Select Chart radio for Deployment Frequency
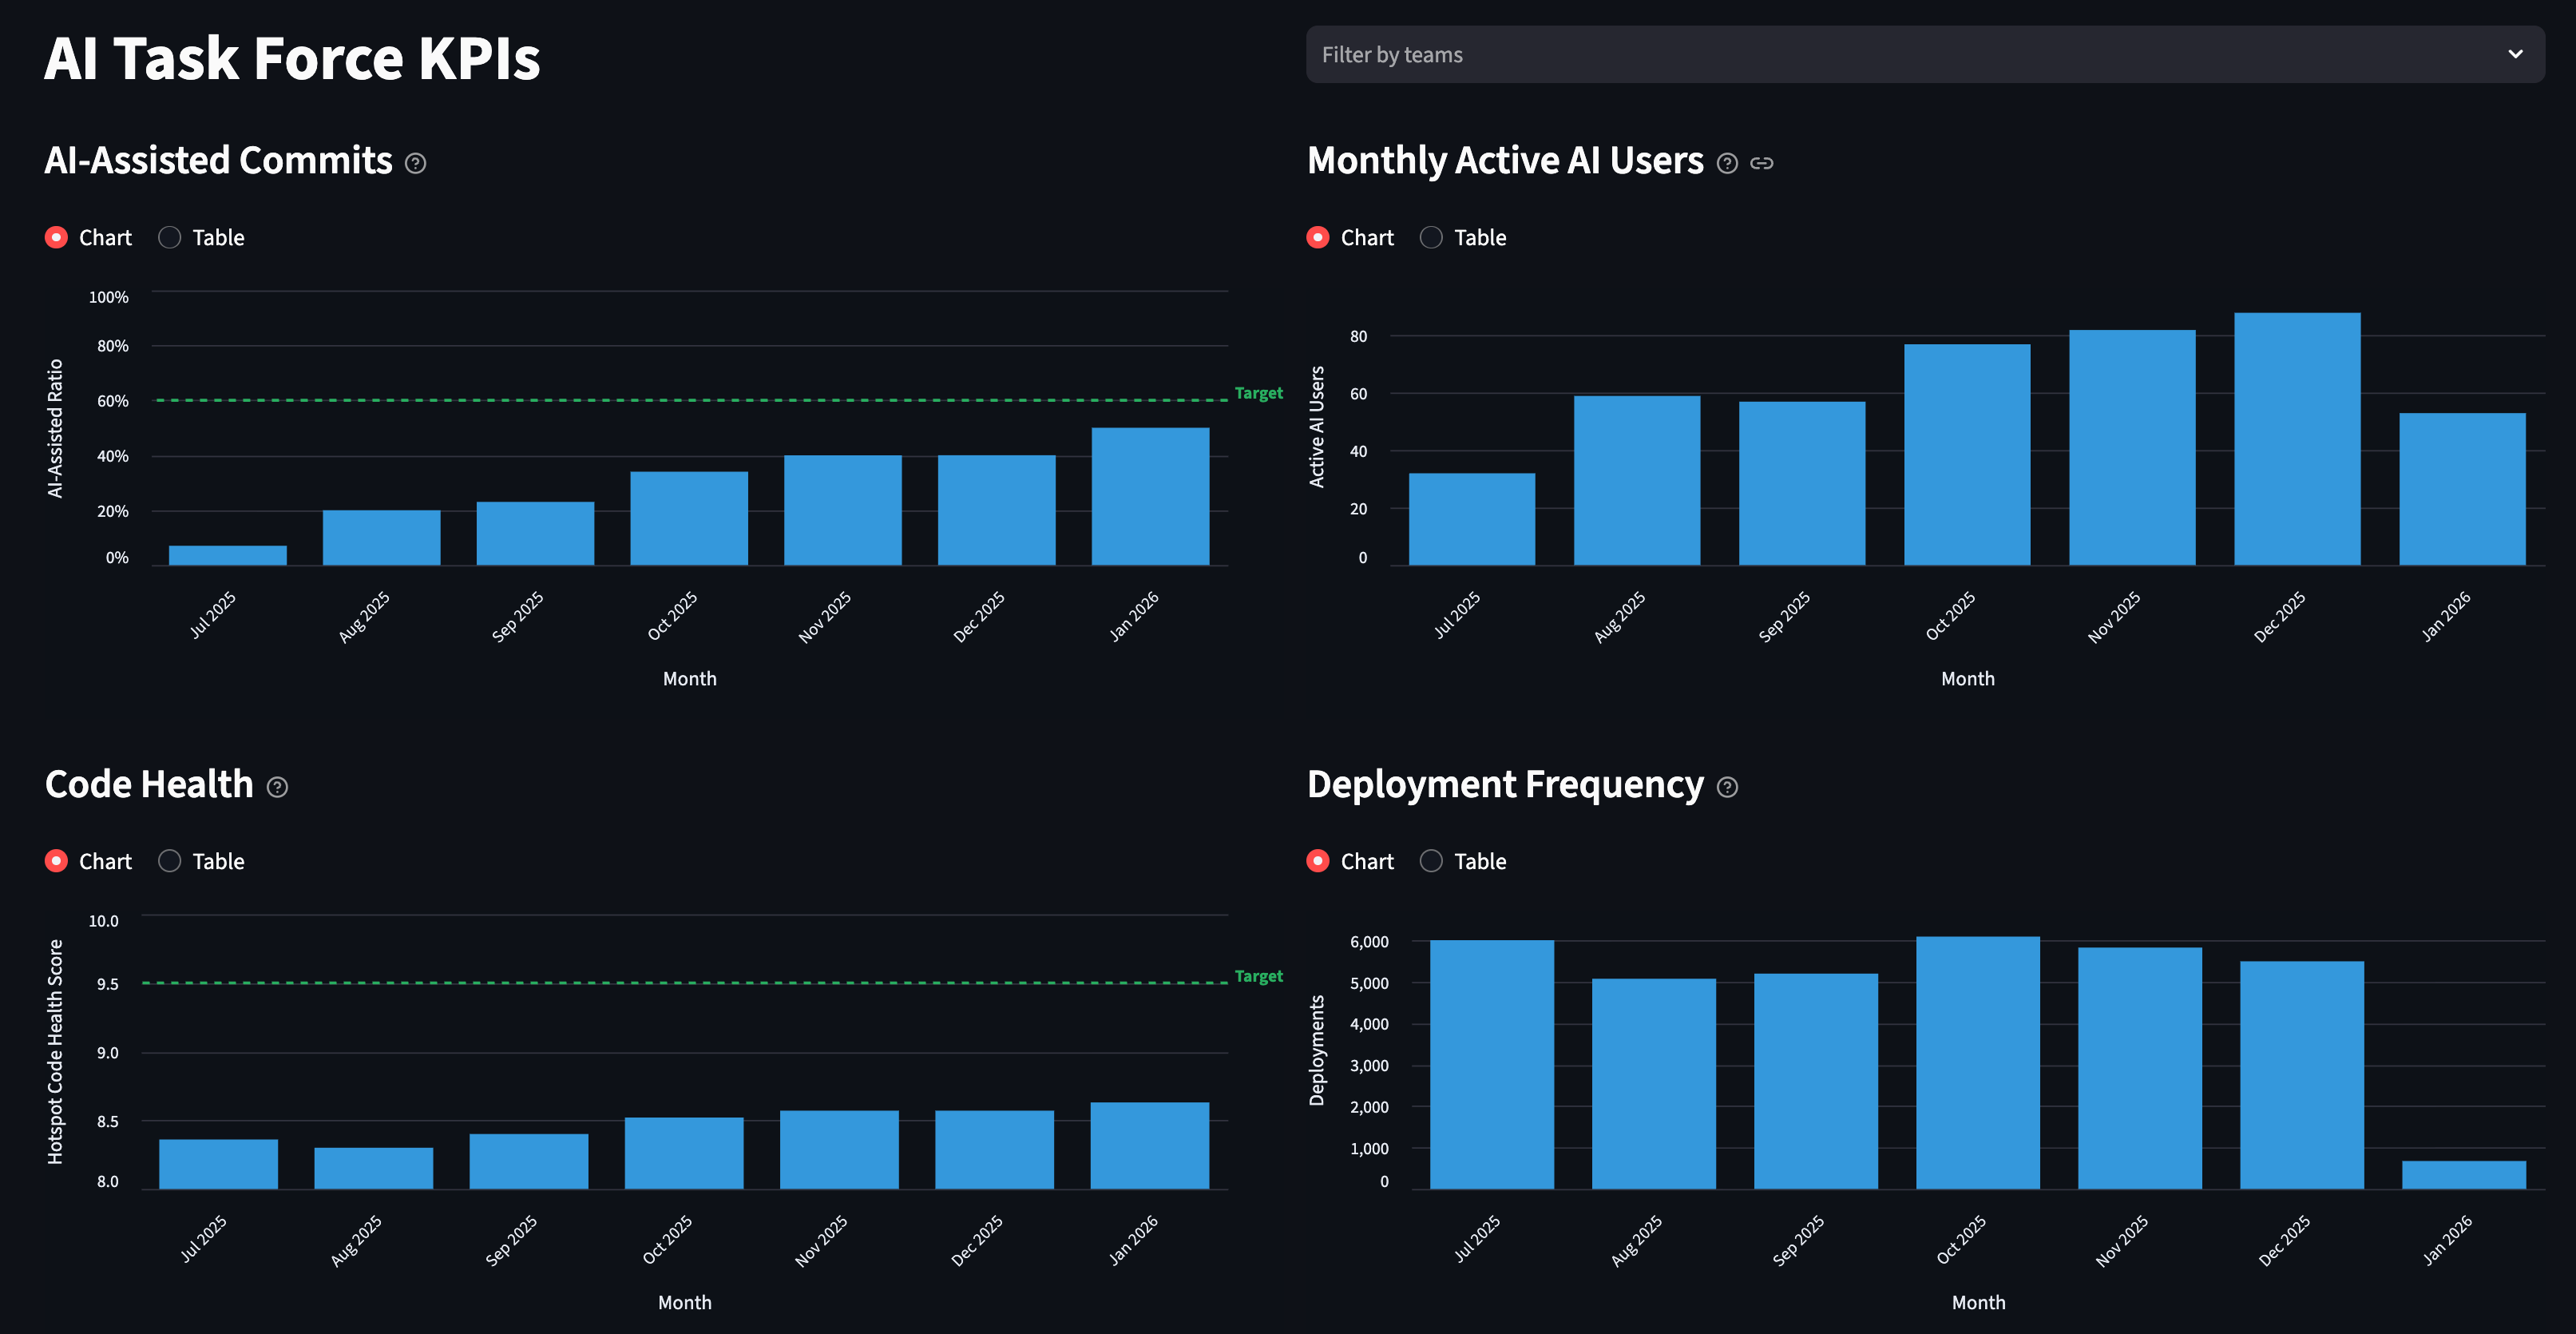 click(x=1318, y=861)
